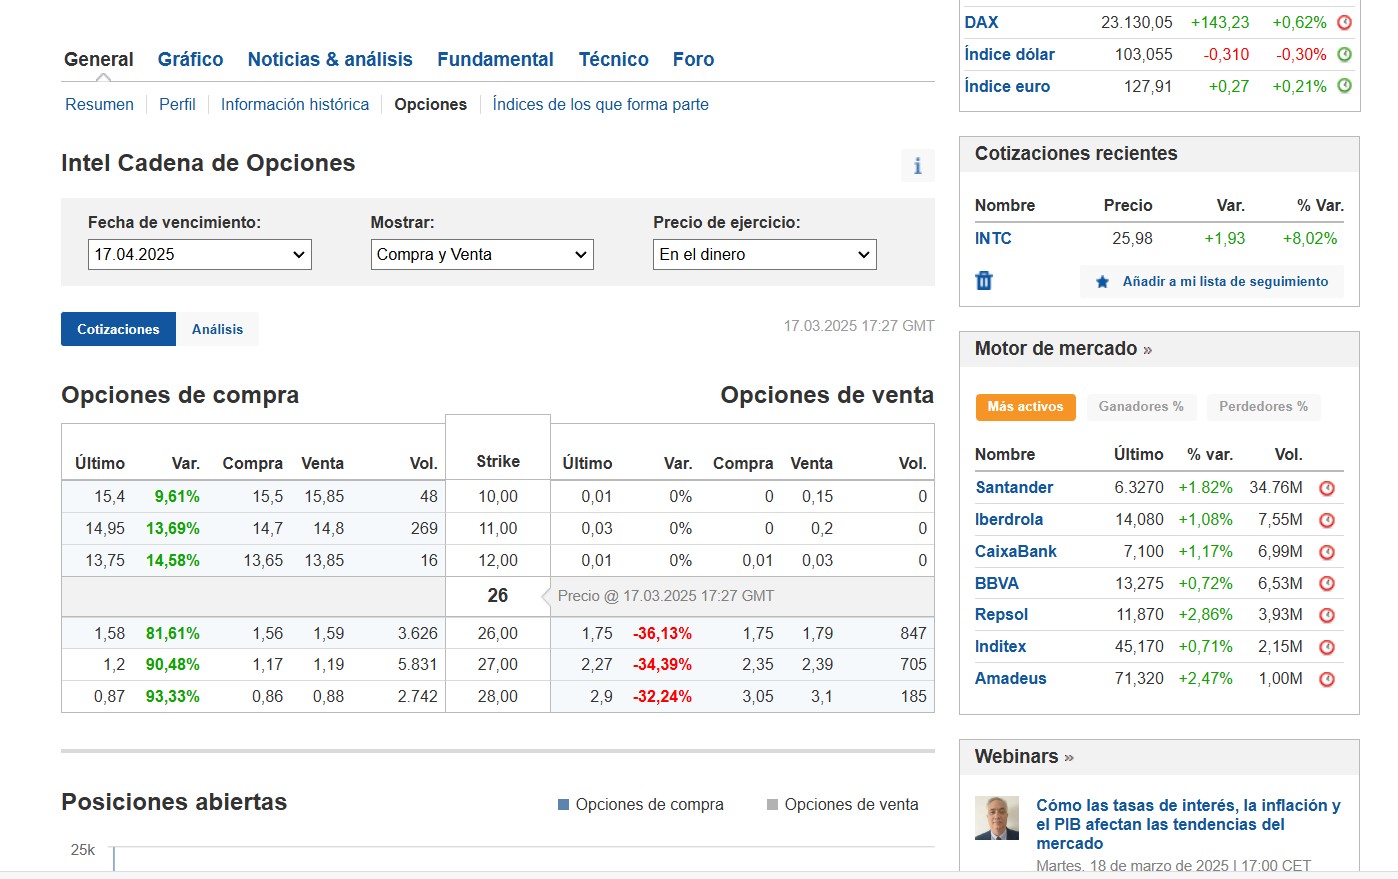This screenshot has height=879, width=1398.
Task: Click the clock icon in the Índice dólar row
Action: [1345, 54]
